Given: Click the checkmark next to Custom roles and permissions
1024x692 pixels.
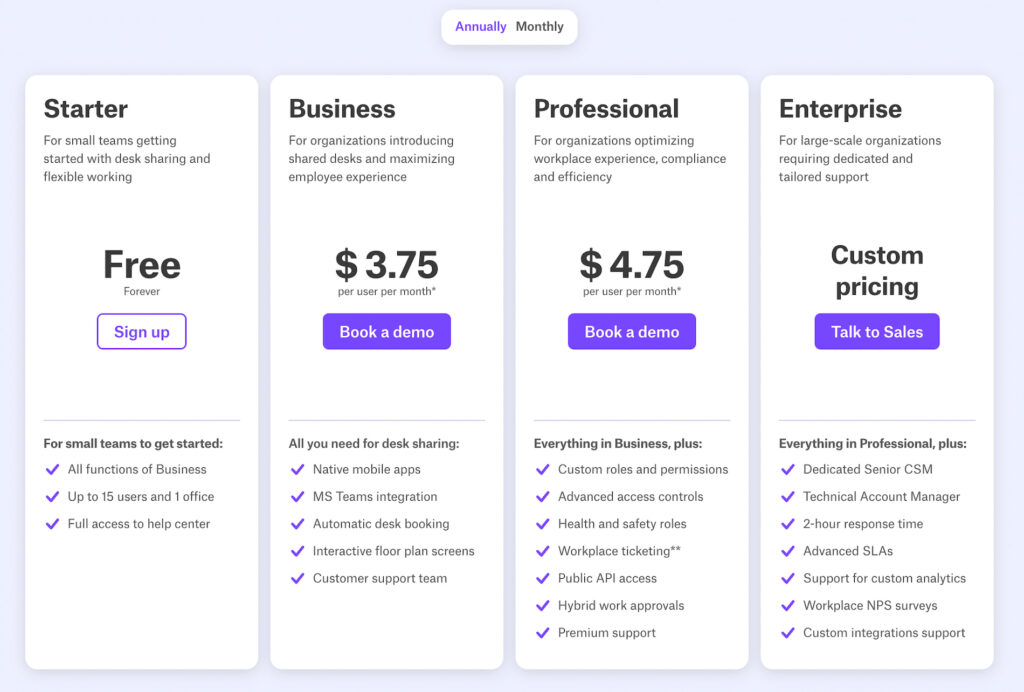Looking at the screenshot, I should tap(542, 469).
